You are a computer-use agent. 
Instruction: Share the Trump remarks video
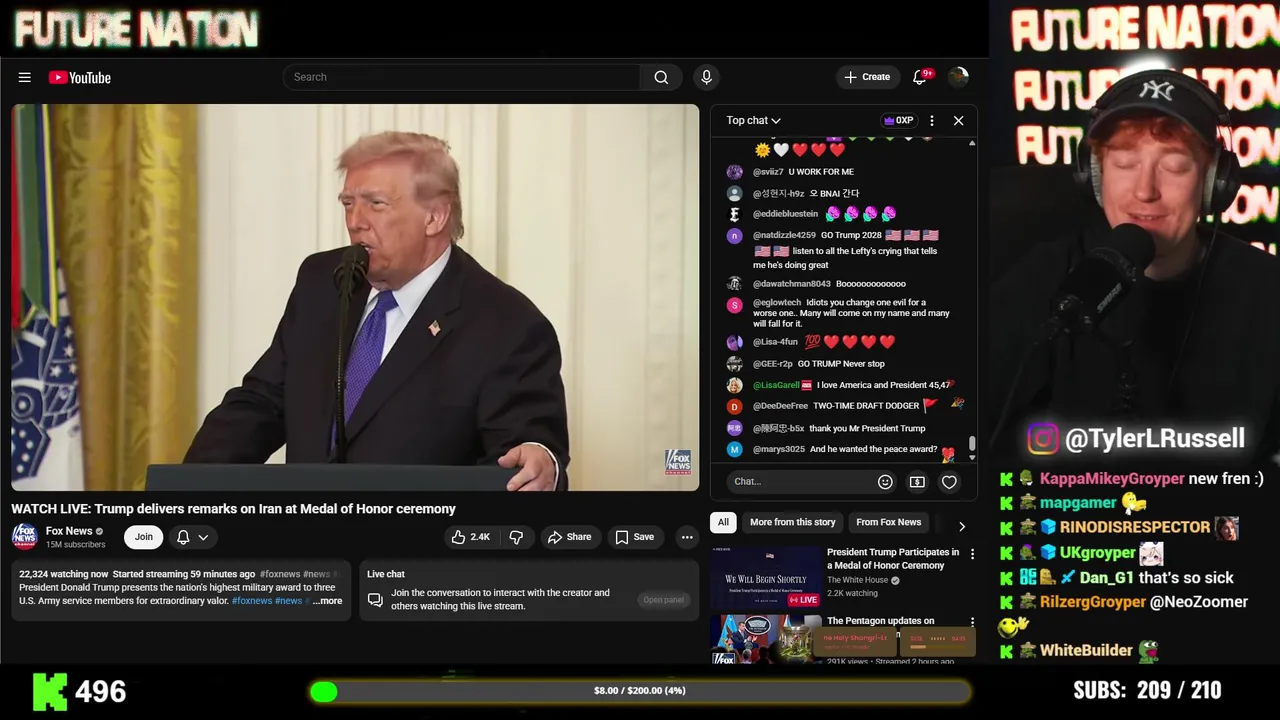[x=569, y=537]
